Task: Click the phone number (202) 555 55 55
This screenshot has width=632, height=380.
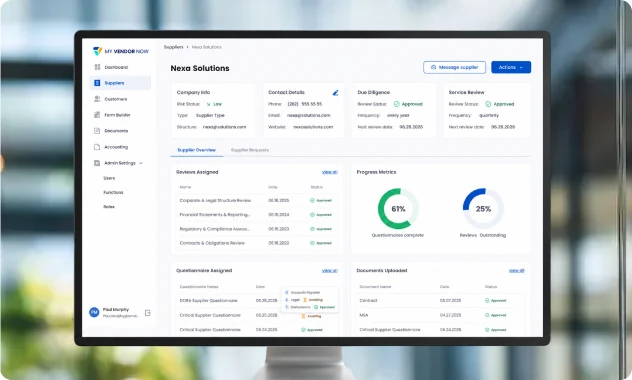Action: click(x=305, y=104)
